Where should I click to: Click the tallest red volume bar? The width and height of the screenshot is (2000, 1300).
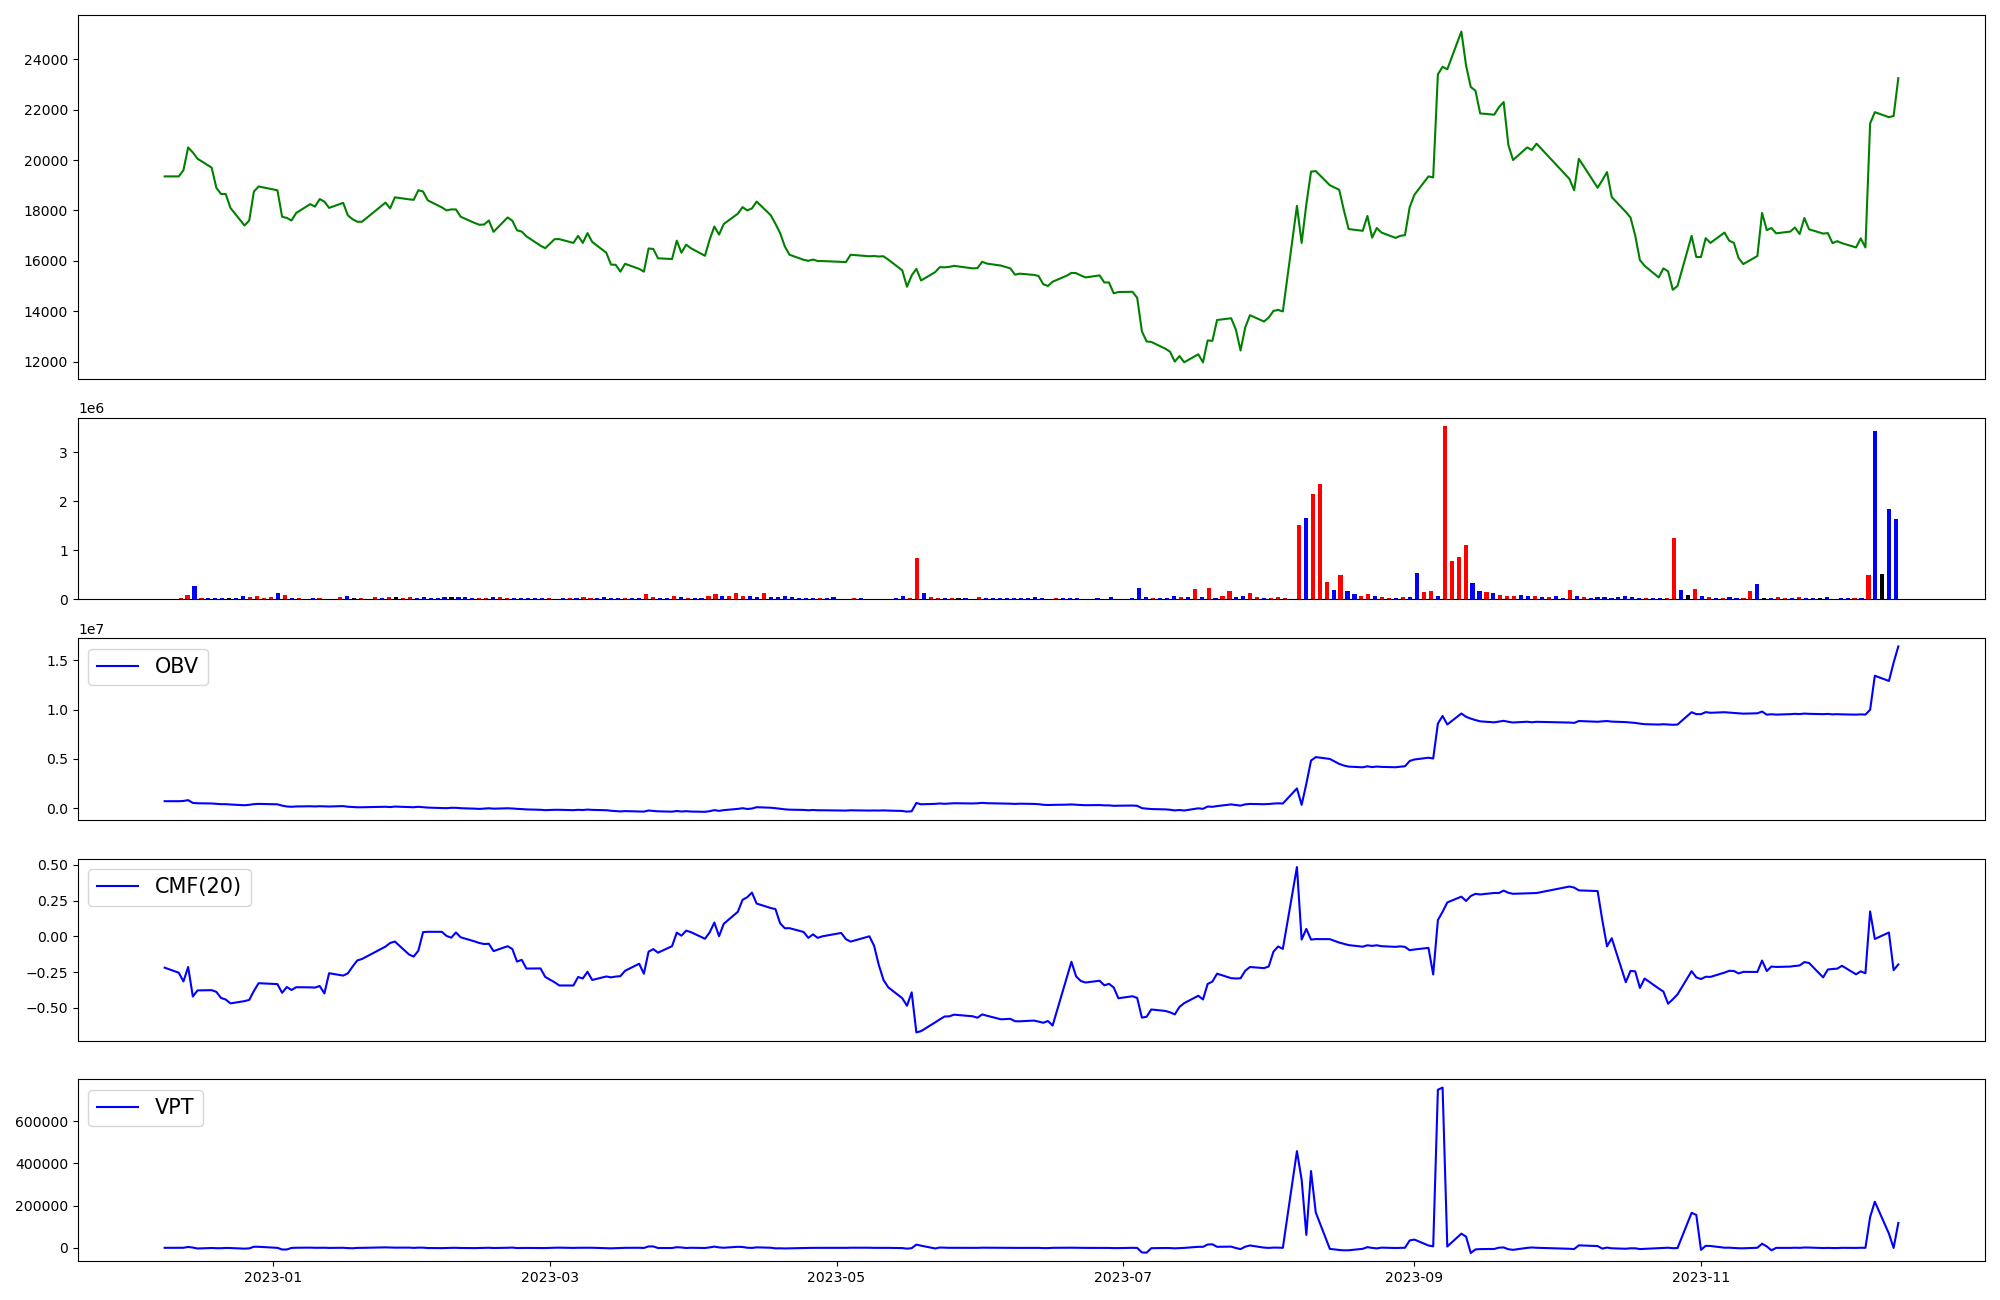pos(1445,512)
